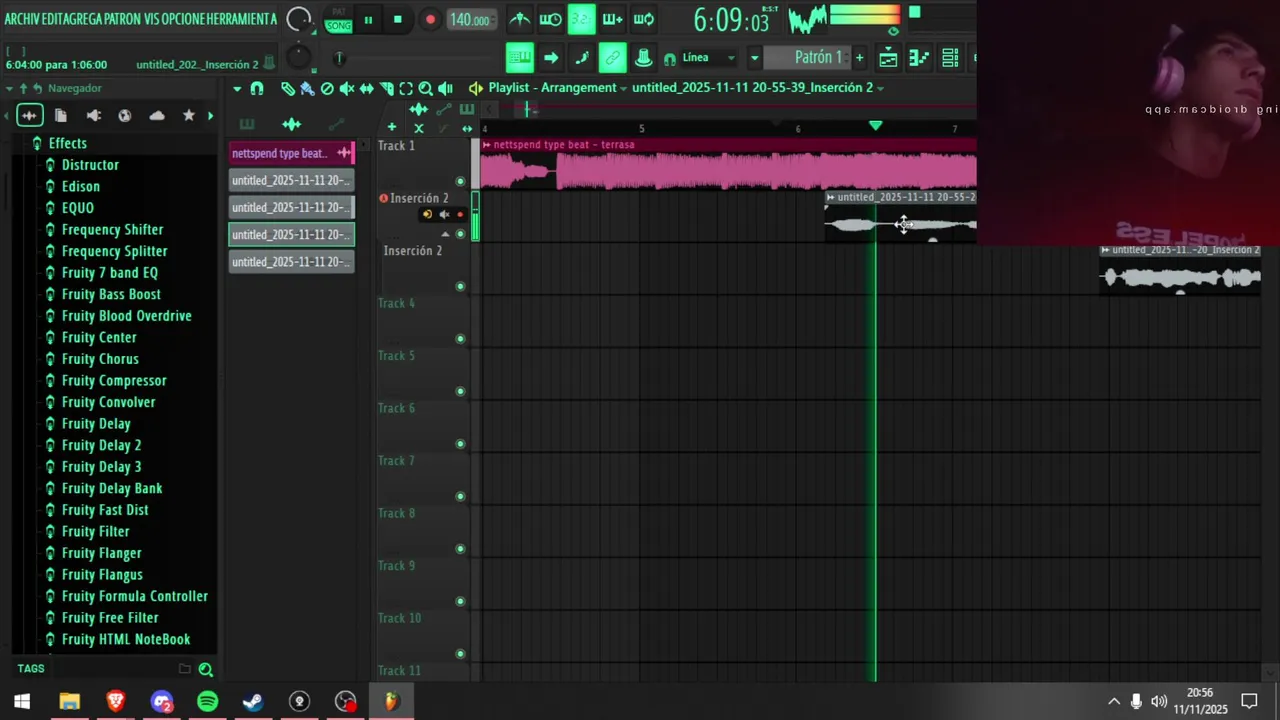This screenshot has width=1280, height=720.
Task: Select the Playback speaker tool
Action: click(445, 89)
